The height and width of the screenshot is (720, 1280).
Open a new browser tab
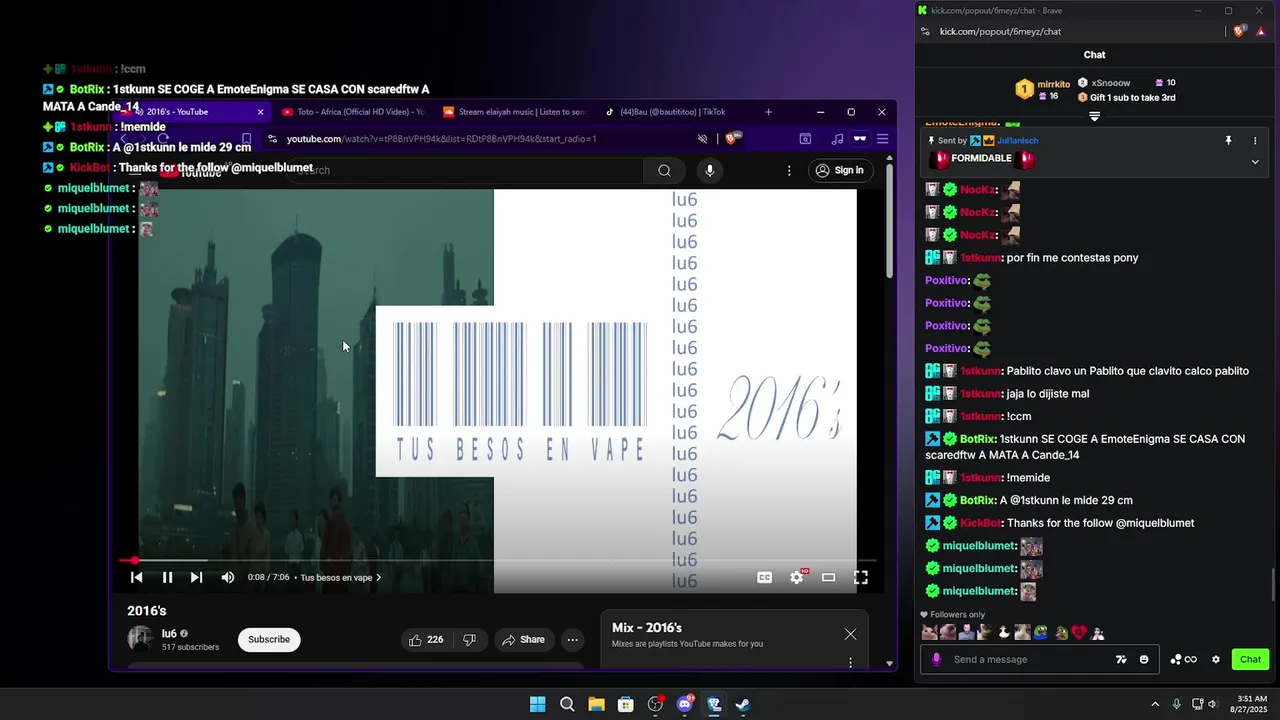pyautogui.click(x=768, y=112)
